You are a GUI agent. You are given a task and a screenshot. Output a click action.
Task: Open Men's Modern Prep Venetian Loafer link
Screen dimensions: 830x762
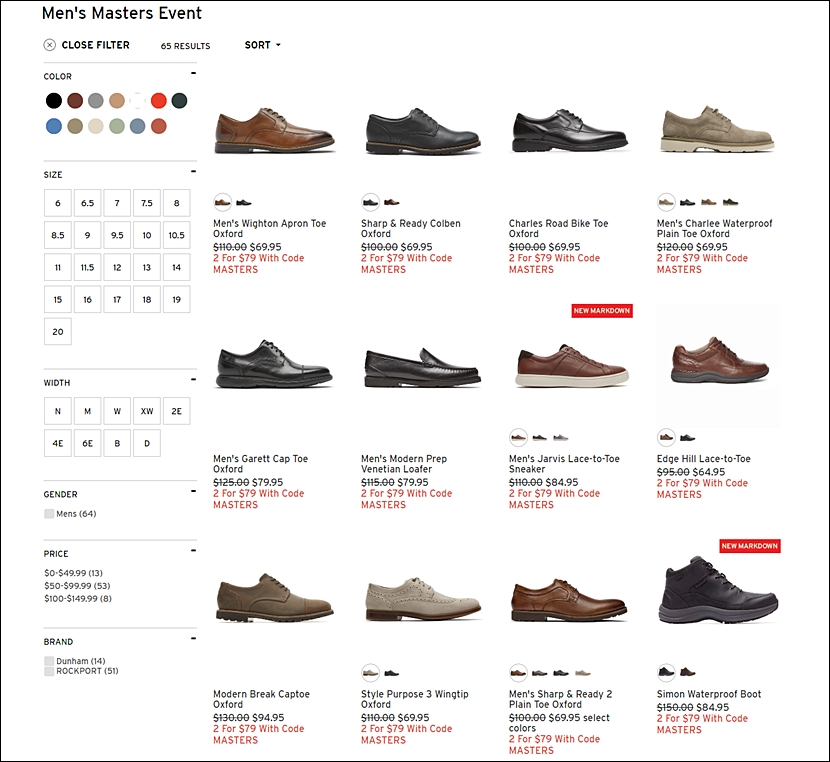(404, 464)
